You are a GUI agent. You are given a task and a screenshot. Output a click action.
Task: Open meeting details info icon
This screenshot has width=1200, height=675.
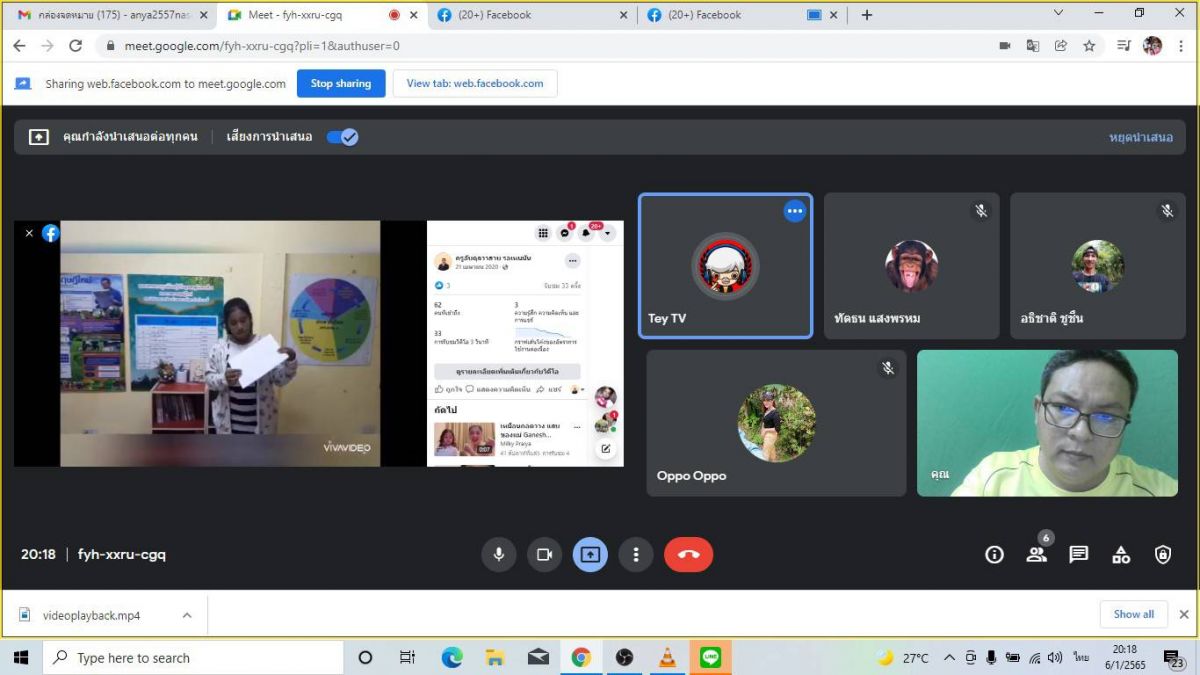click(x=994, y=555)
